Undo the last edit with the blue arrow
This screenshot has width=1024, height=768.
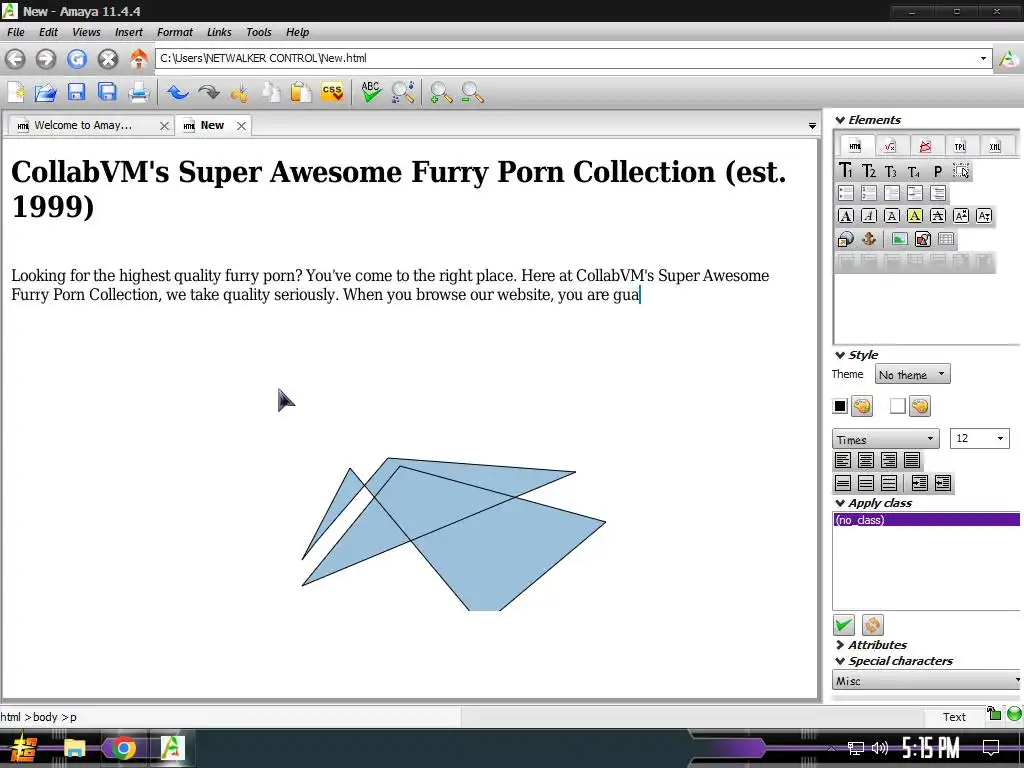pos(177,93)
